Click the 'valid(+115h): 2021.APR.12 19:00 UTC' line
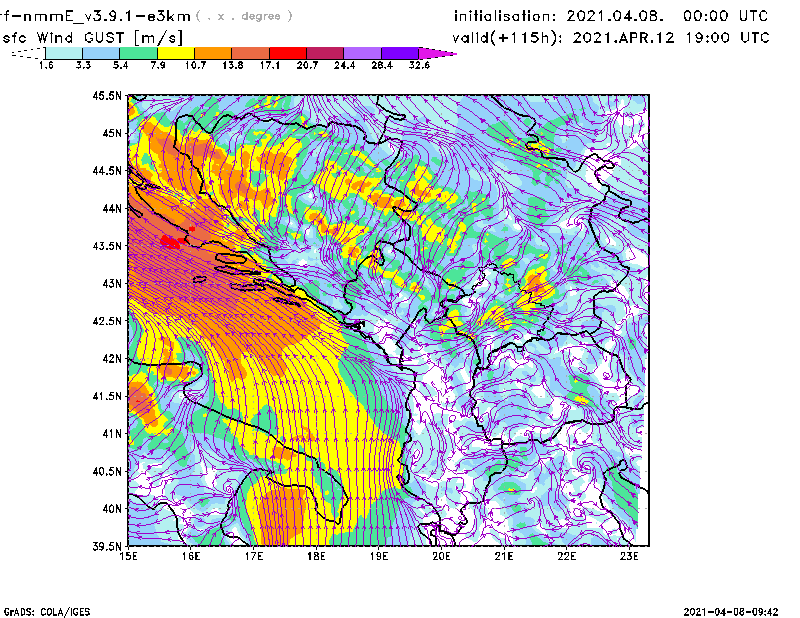Screen dimensions: 800x618 (x=611, y=38)
